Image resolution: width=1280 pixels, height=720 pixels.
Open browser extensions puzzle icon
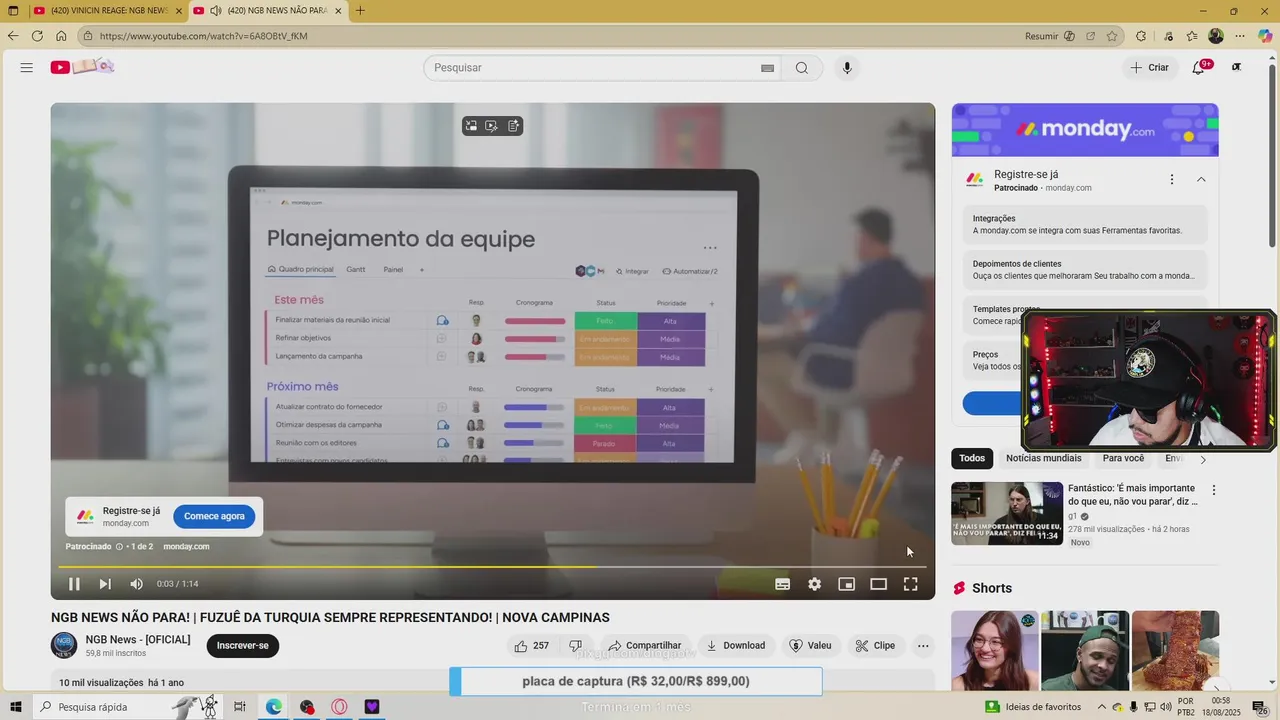[x=1141, y=36]
